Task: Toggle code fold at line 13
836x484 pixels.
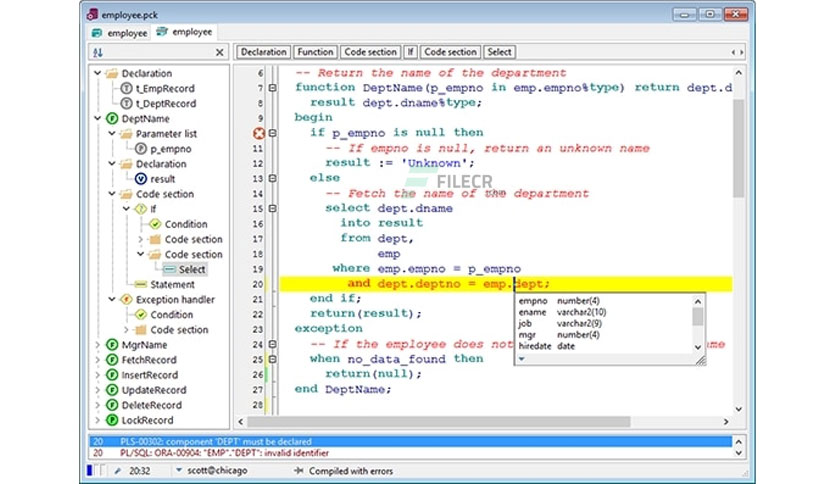Action: pos(272,179)
